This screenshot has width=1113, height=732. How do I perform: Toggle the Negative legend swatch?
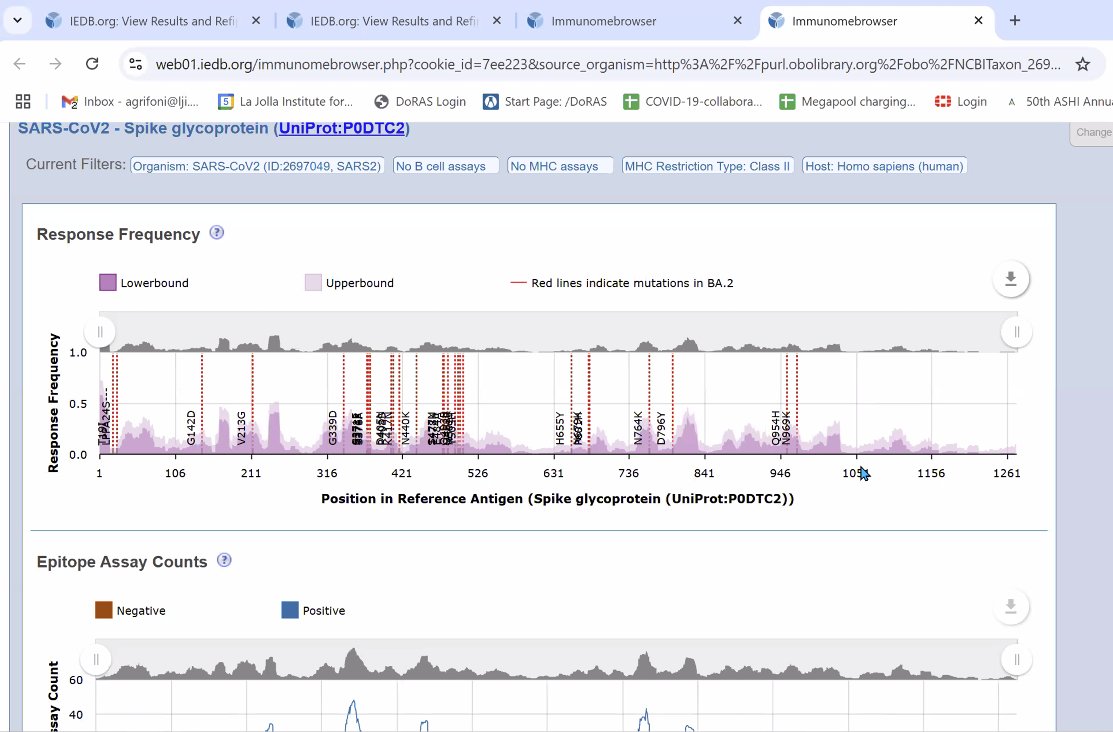tap(104, 611)
